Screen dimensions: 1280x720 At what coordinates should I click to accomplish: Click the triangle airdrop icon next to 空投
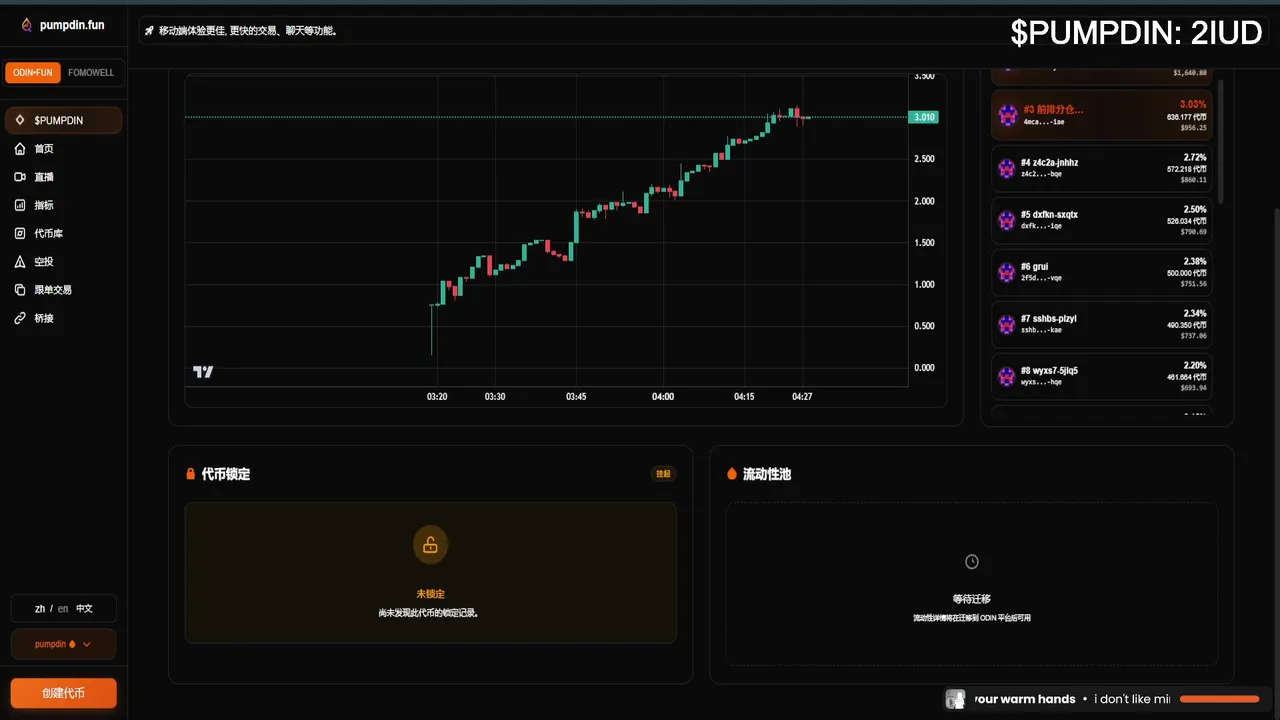coord(20,261)
